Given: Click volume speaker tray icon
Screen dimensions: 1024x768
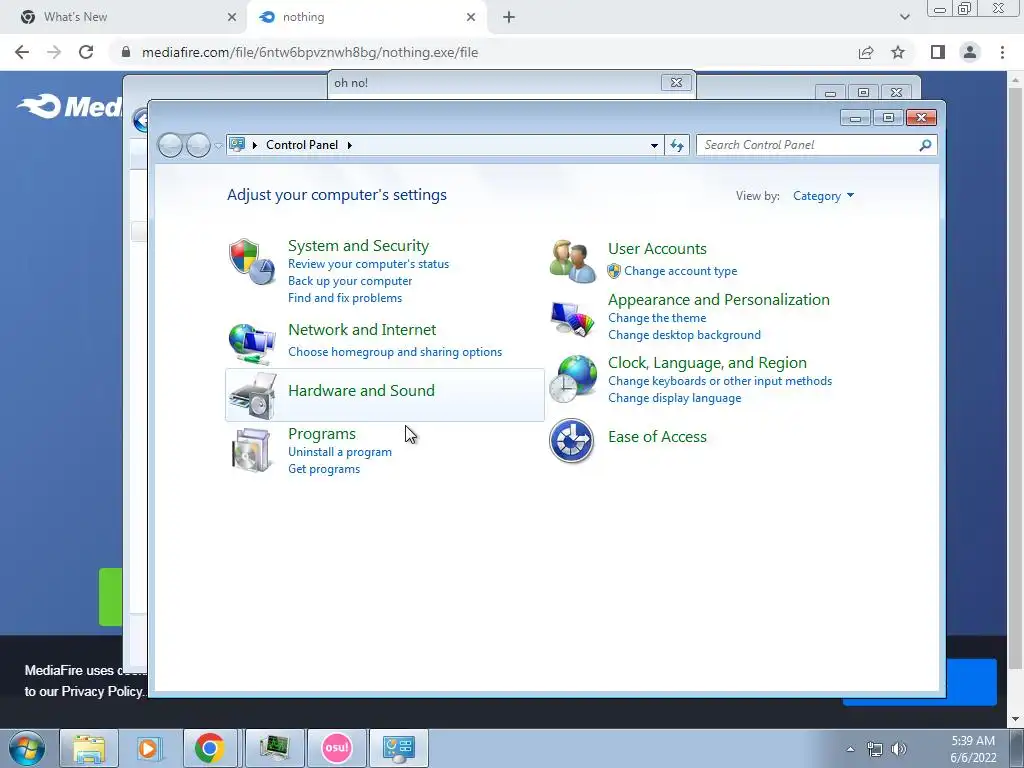Looking at the screenshot, I should (899, 749).
